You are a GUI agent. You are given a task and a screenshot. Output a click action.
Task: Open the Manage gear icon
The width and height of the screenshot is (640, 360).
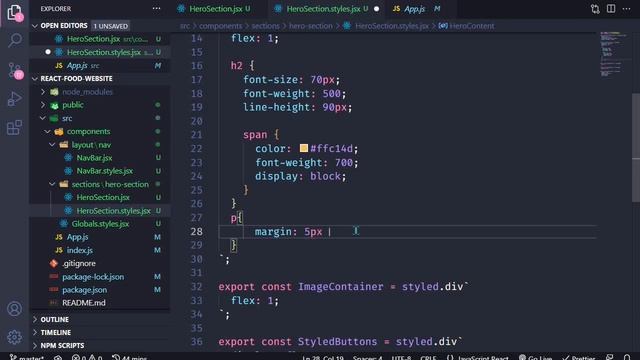[14, 337]
